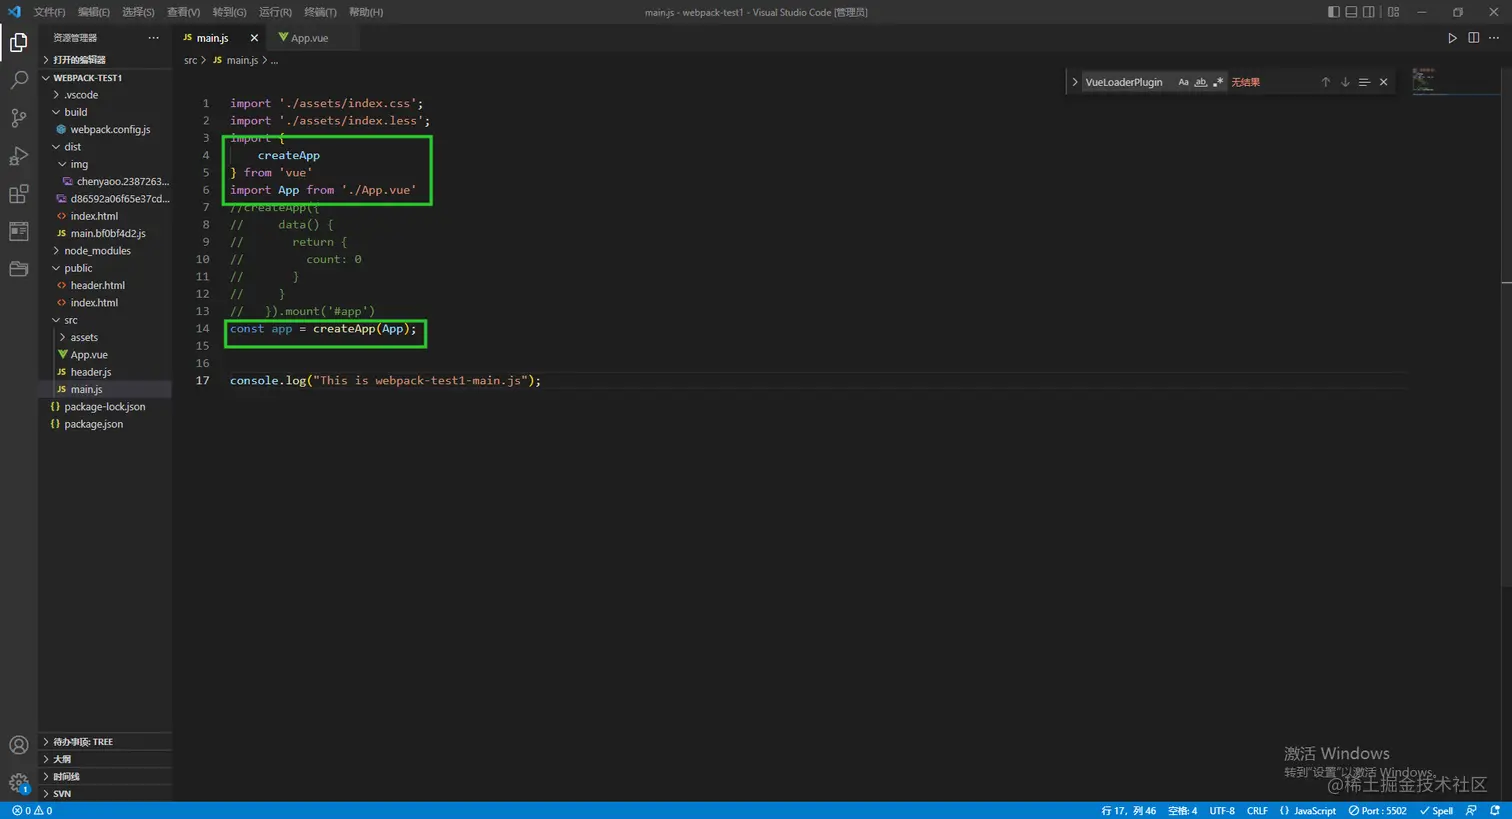1512x819 pixels.
Task: Click Port : 5502 live server button
Action: click(1378, 811)
